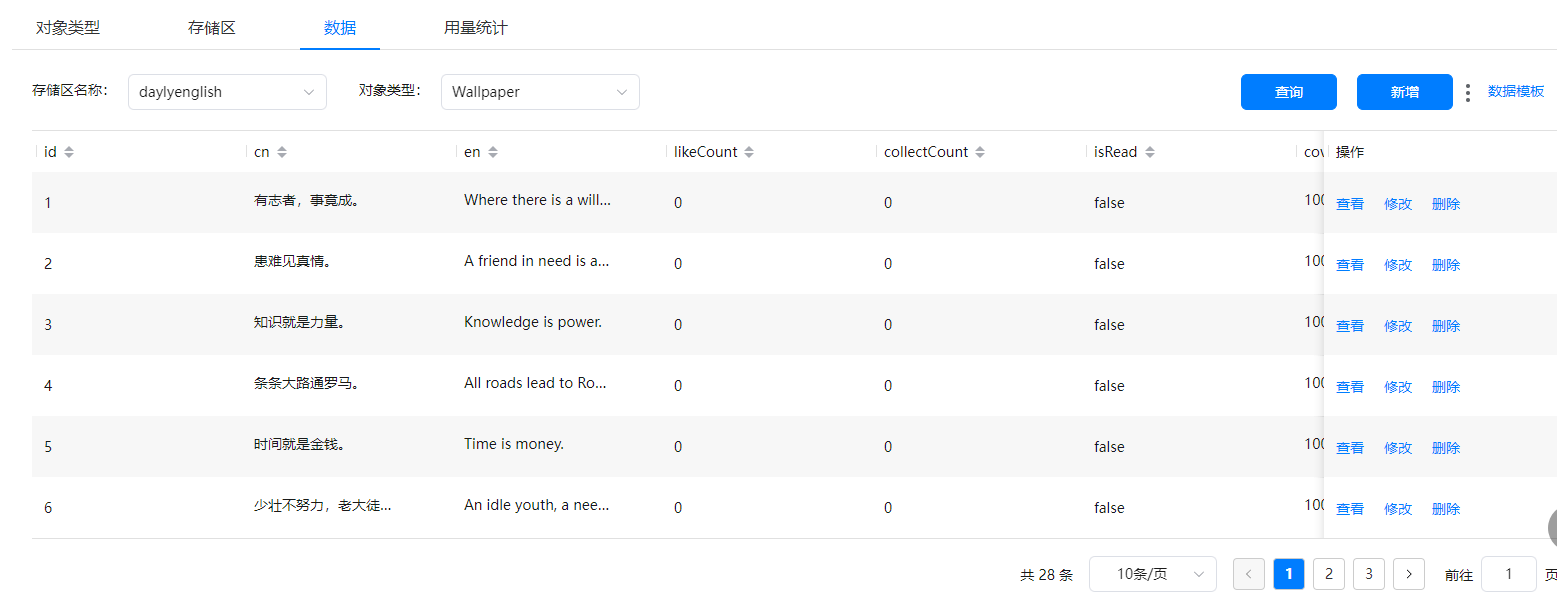Sort by en column arrows
Viewport: 1557px width, 600px height.
click(x=493, y=152)
